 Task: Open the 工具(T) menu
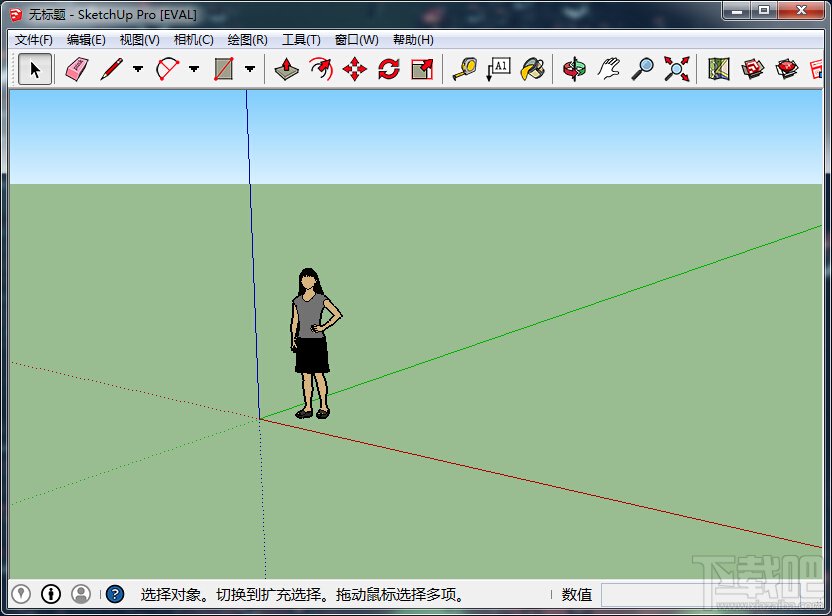pyautogui.click(x=301, y=40)
